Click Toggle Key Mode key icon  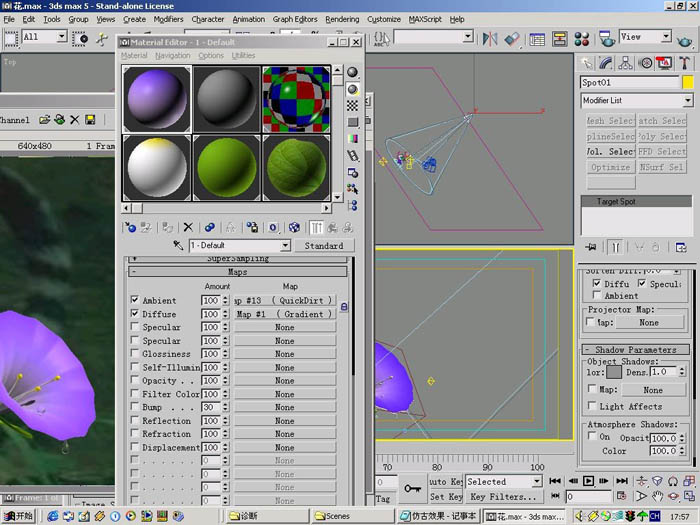[412, 489]
